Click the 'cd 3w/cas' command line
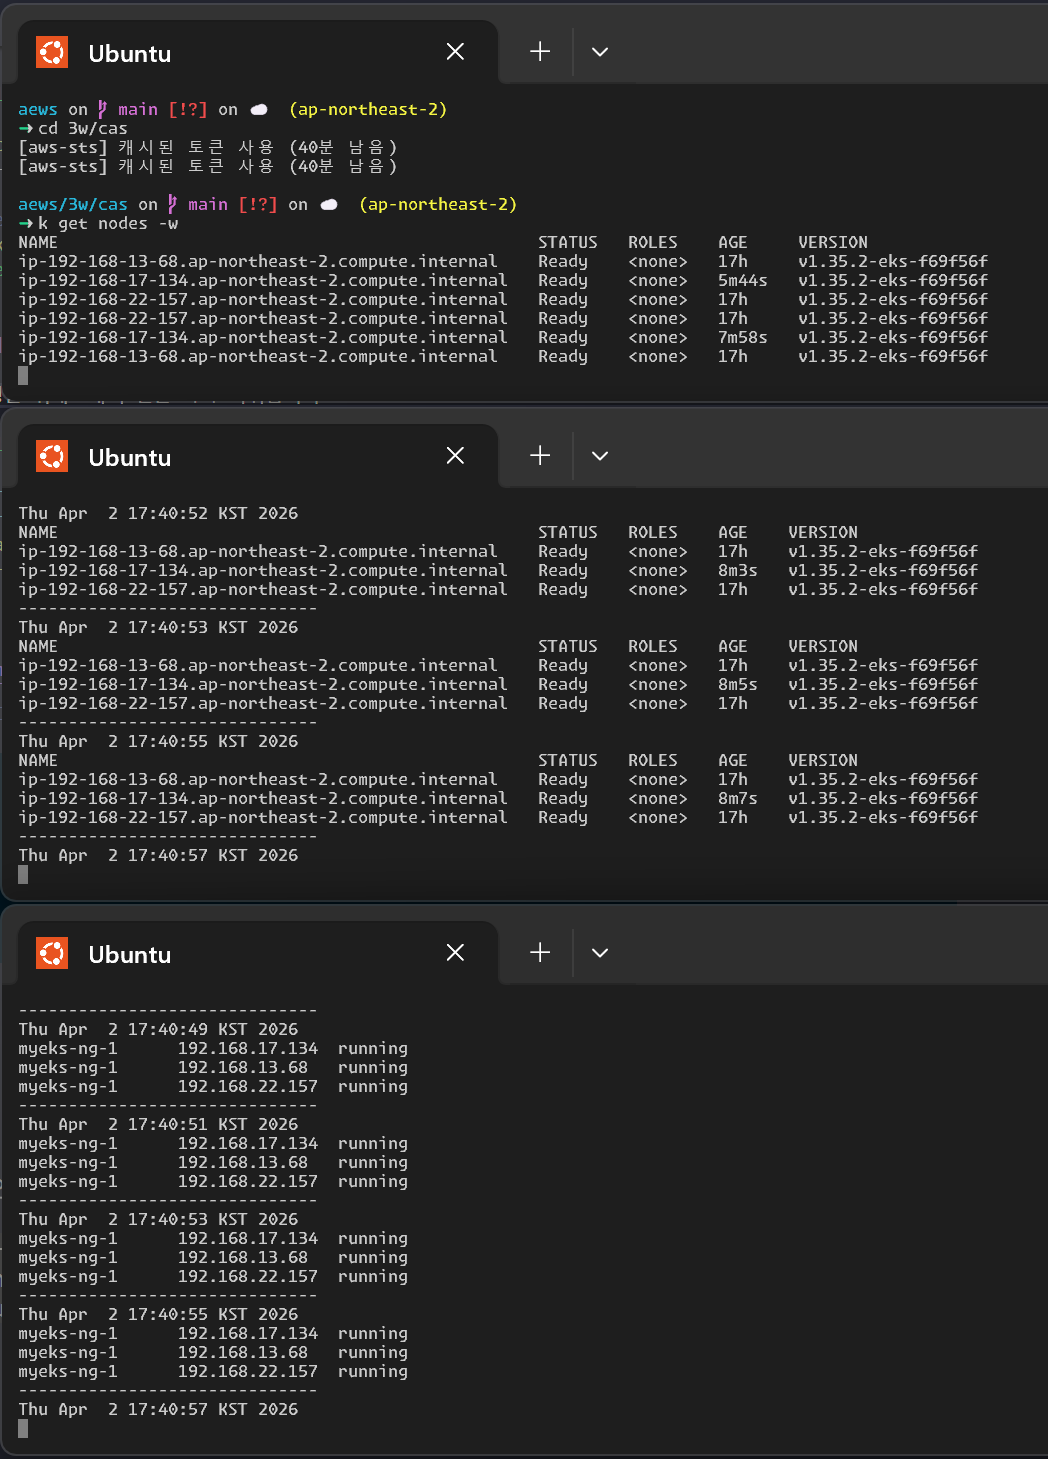The image size is (1048, 1459). (83, 129)
